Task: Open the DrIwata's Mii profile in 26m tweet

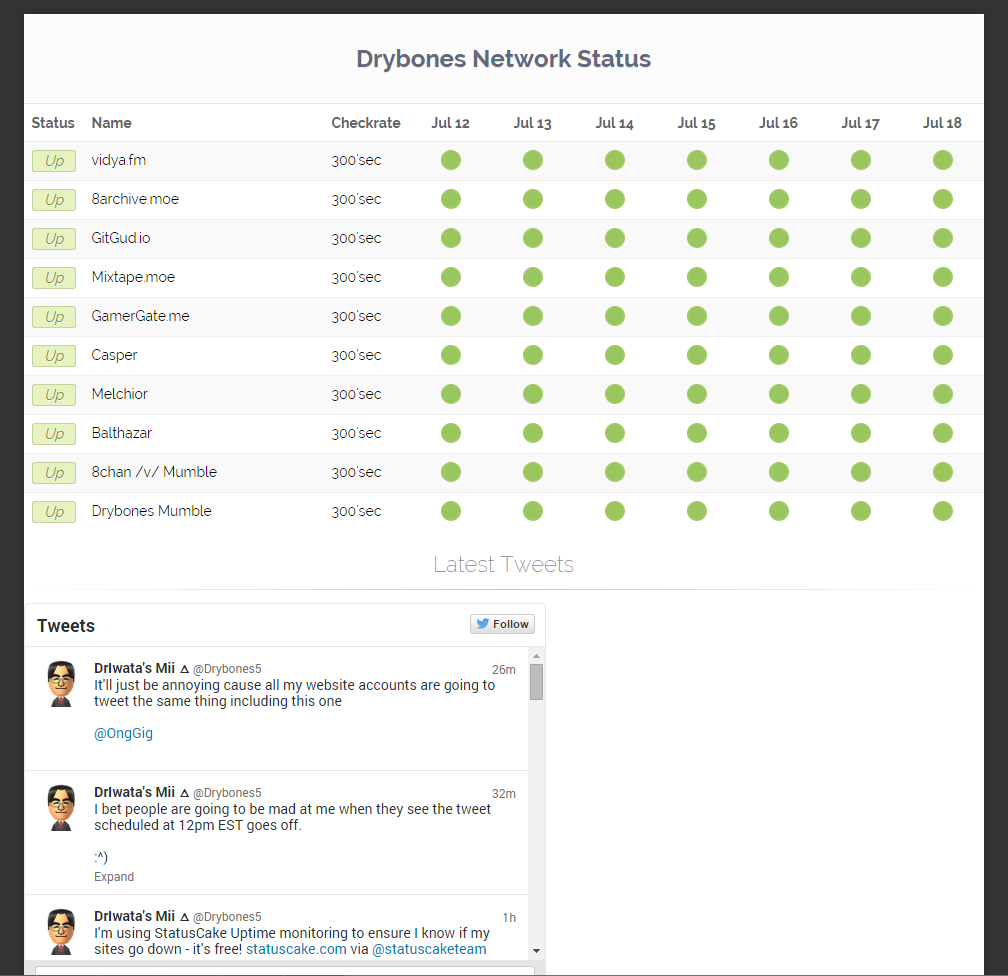Action: point(134,668)
